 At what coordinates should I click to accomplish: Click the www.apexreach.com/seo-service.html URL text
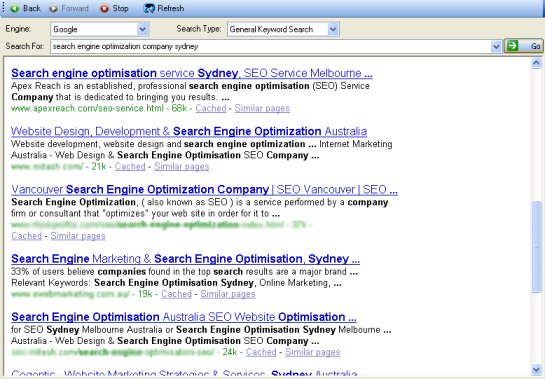(87, 108)
